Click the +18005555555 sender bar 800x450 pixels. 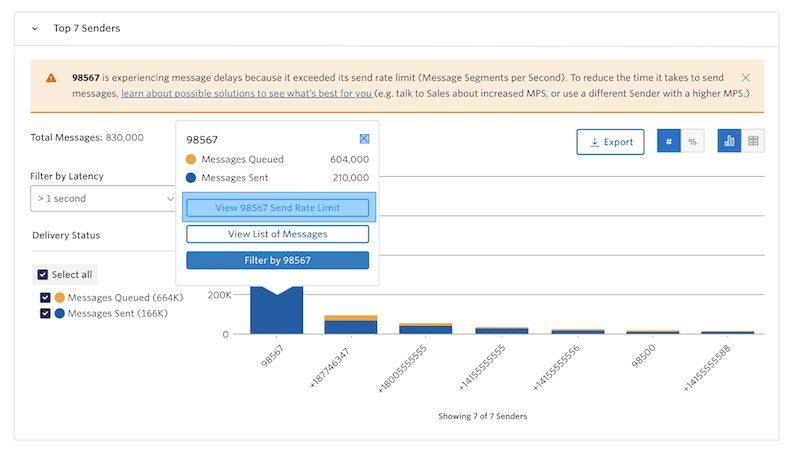[426, 328]
